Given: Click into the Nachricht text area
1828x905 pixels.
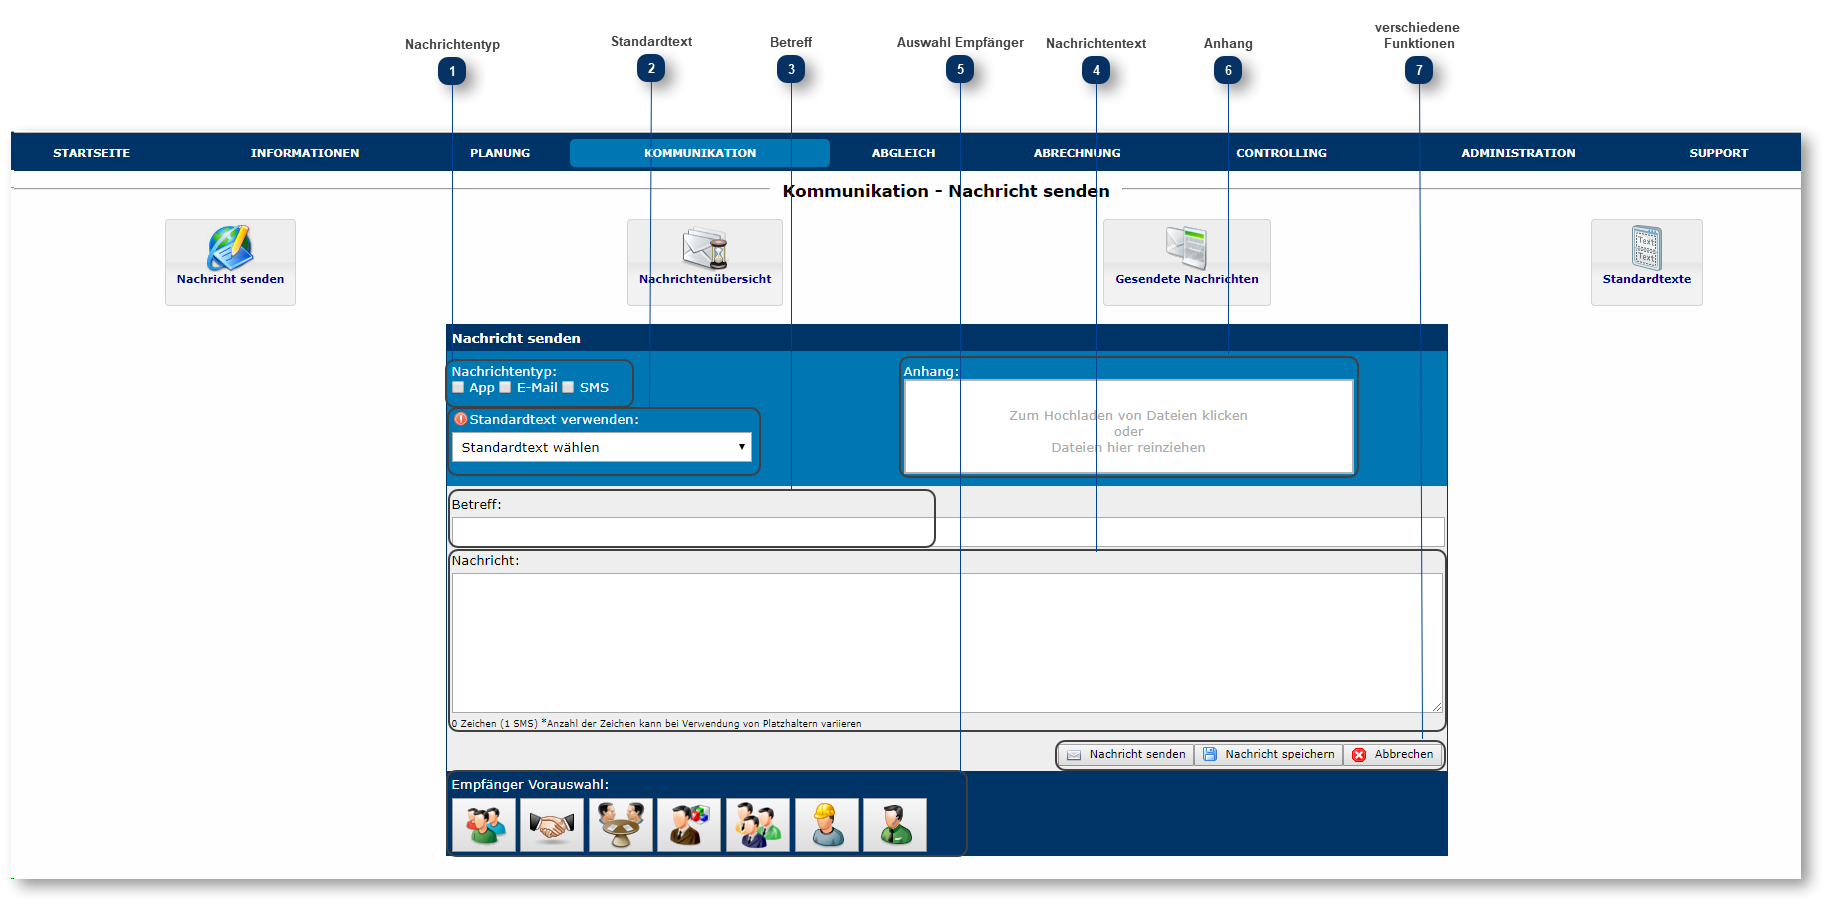Looking at the screenshot, I should pos(947,642).
